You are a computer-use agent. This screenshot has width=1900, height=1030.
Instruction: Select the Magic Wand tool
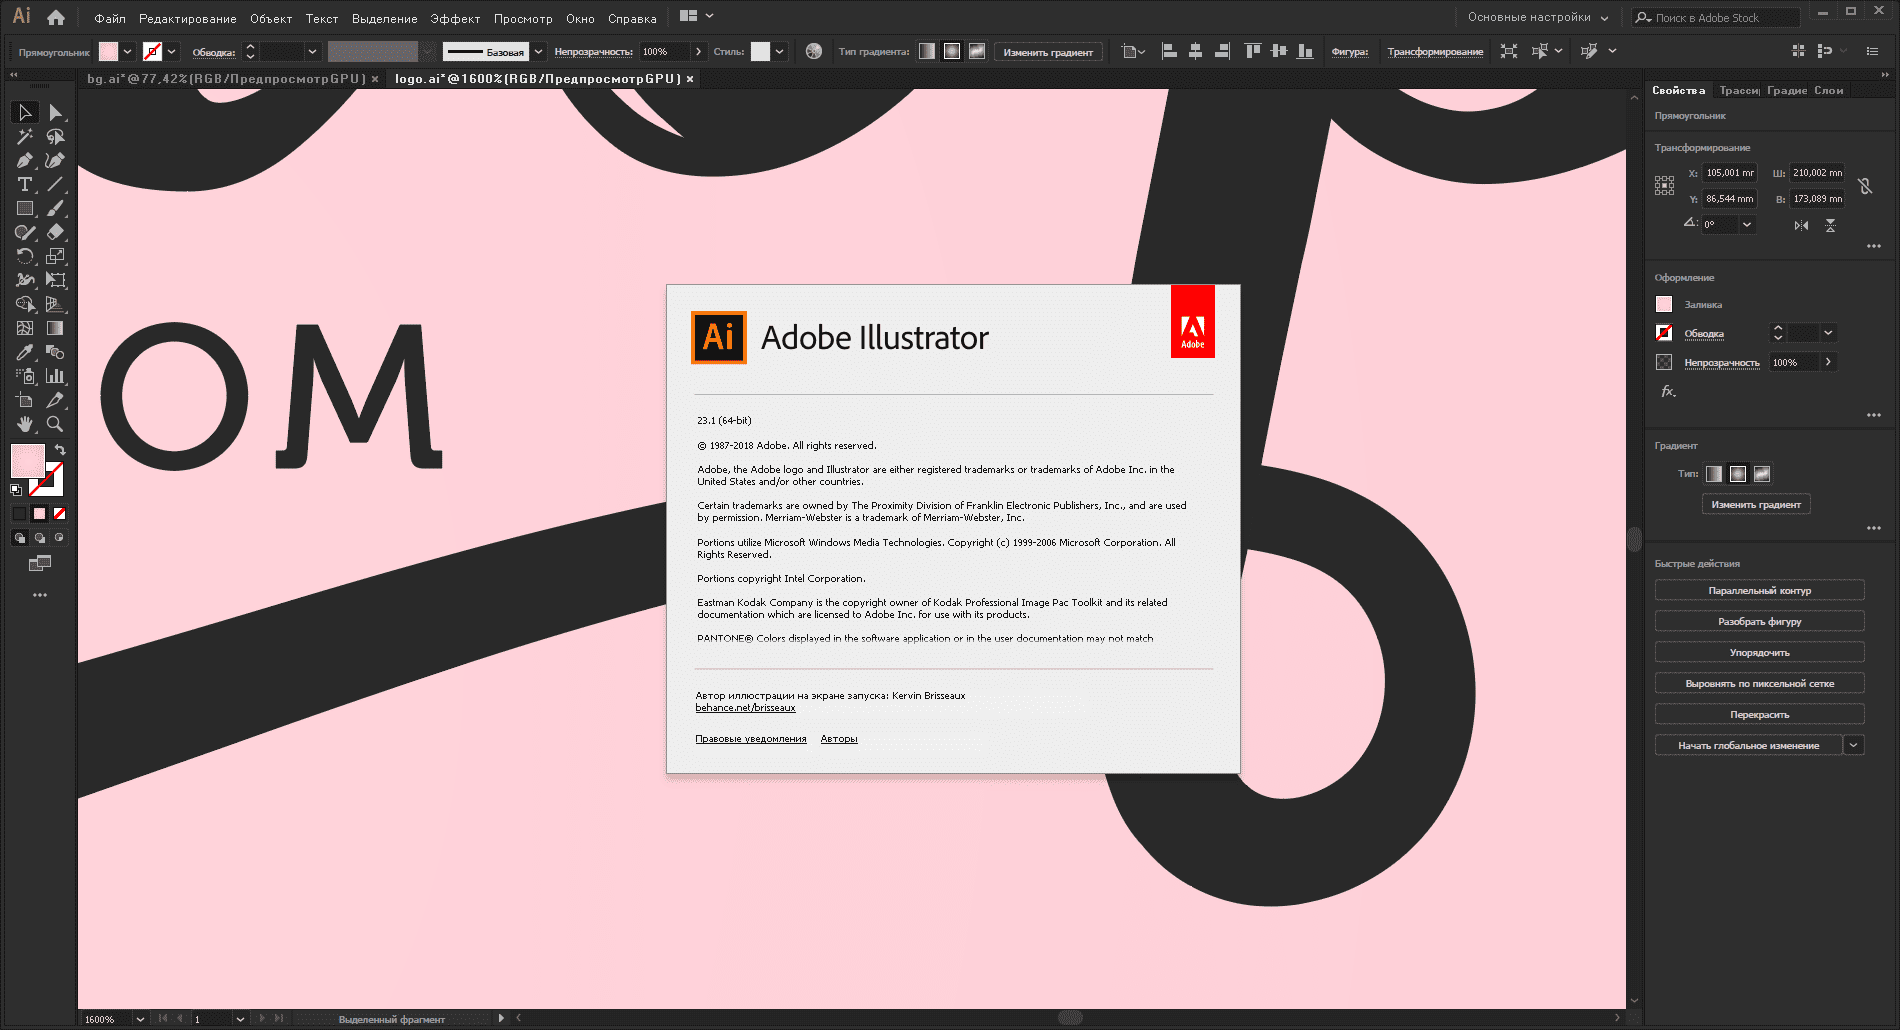tap(25, 136)
